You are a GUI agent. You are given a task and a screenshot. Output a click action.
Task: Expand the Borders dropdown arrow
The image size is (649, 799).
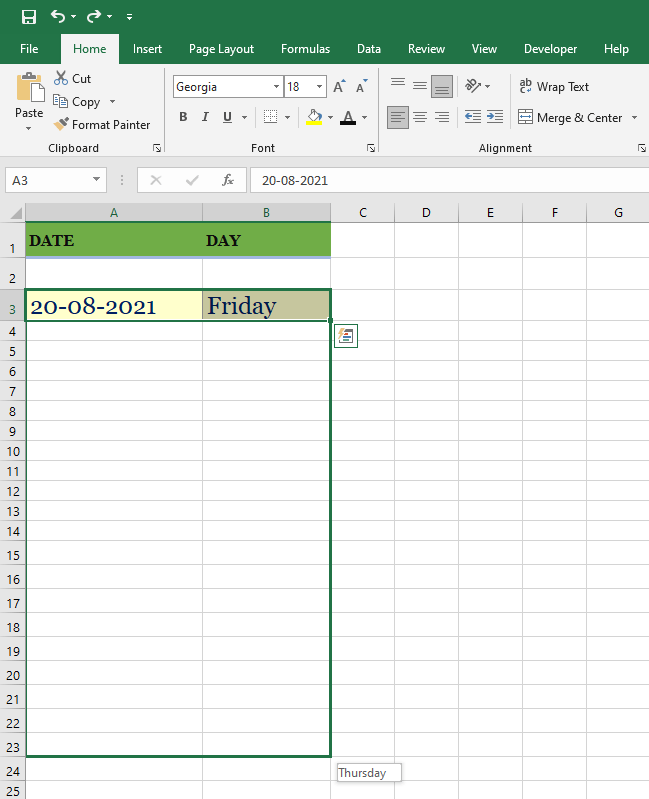pos(287,118)
